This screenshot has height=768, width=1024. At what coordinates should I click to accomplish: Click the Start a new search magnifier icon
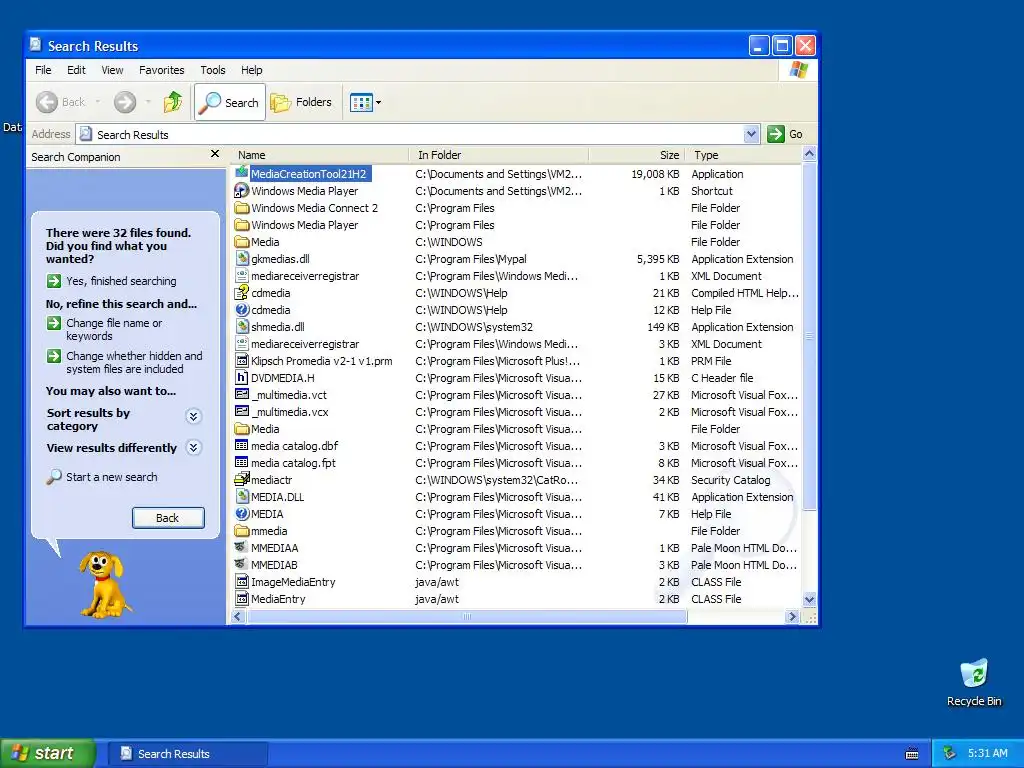click(x=54, y=477)
